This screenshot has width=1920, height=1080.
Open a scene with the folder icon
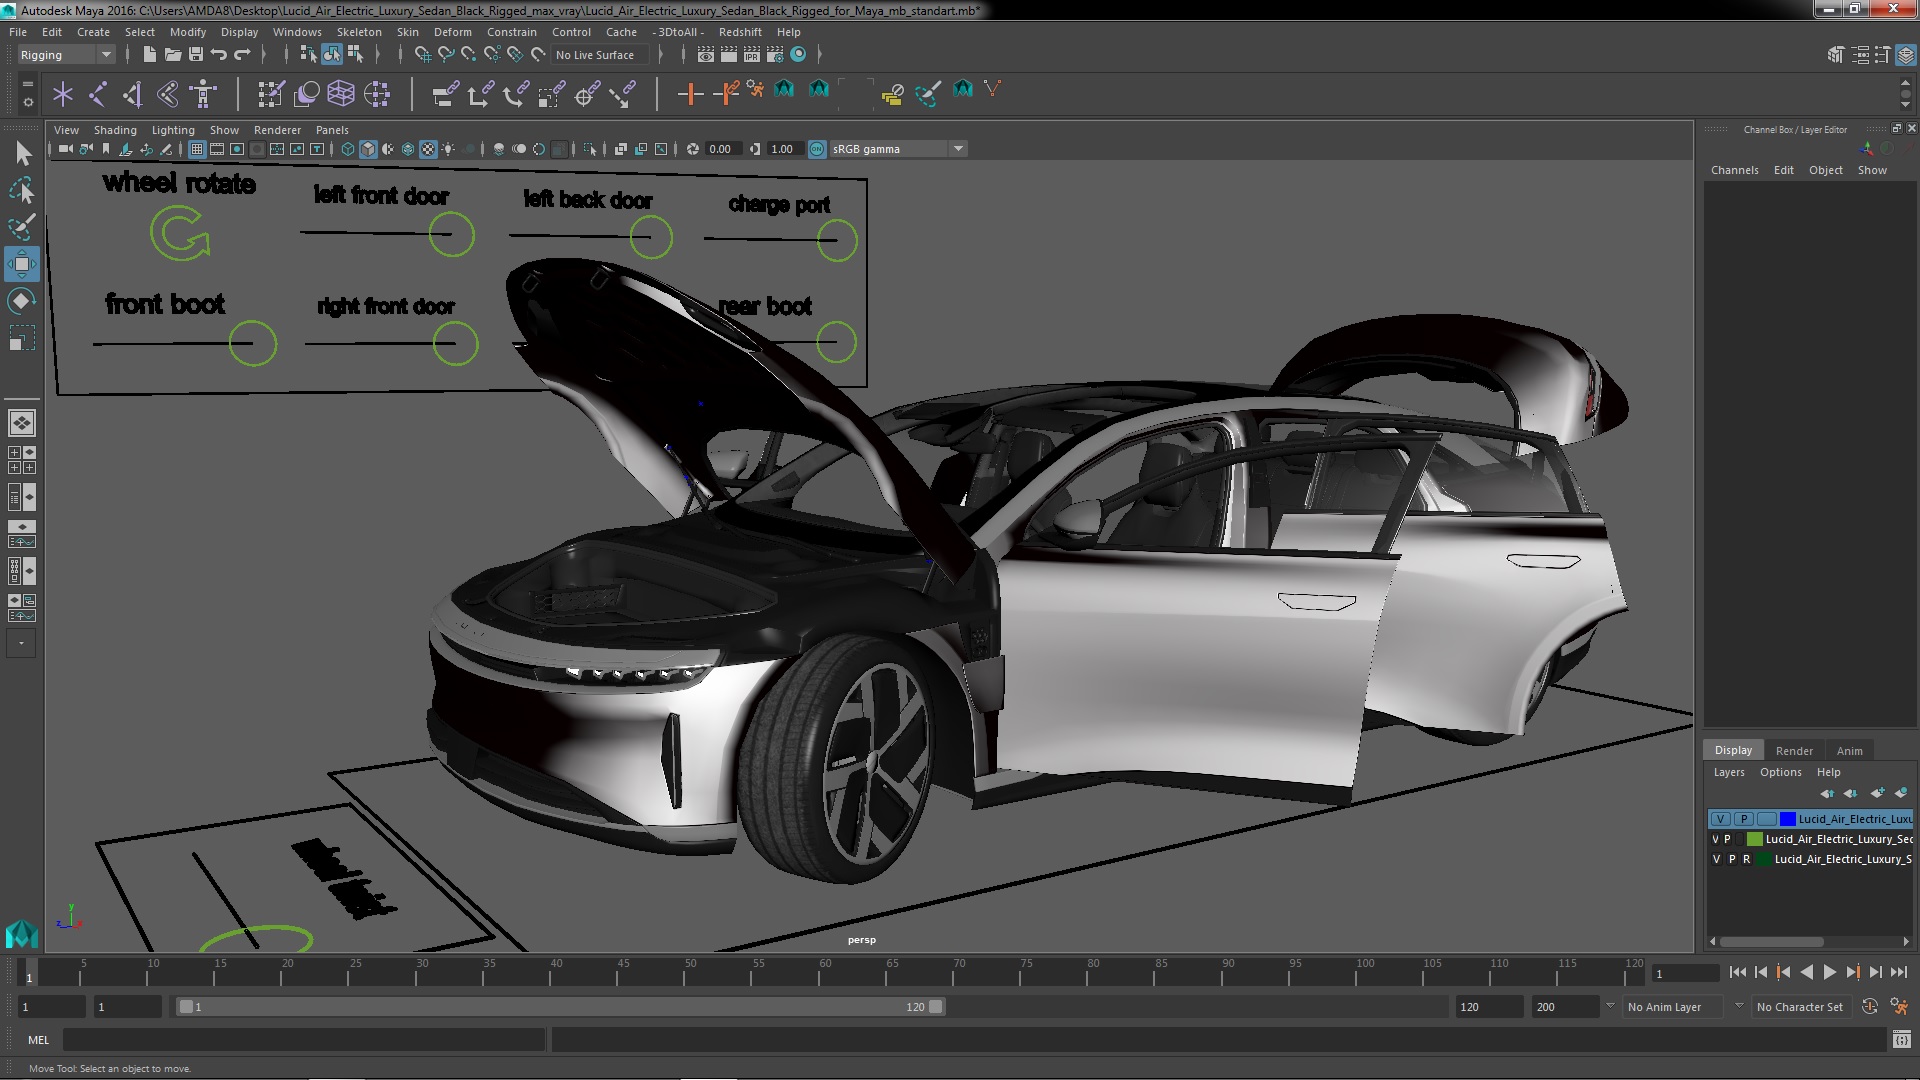click(x=172, y=55)
